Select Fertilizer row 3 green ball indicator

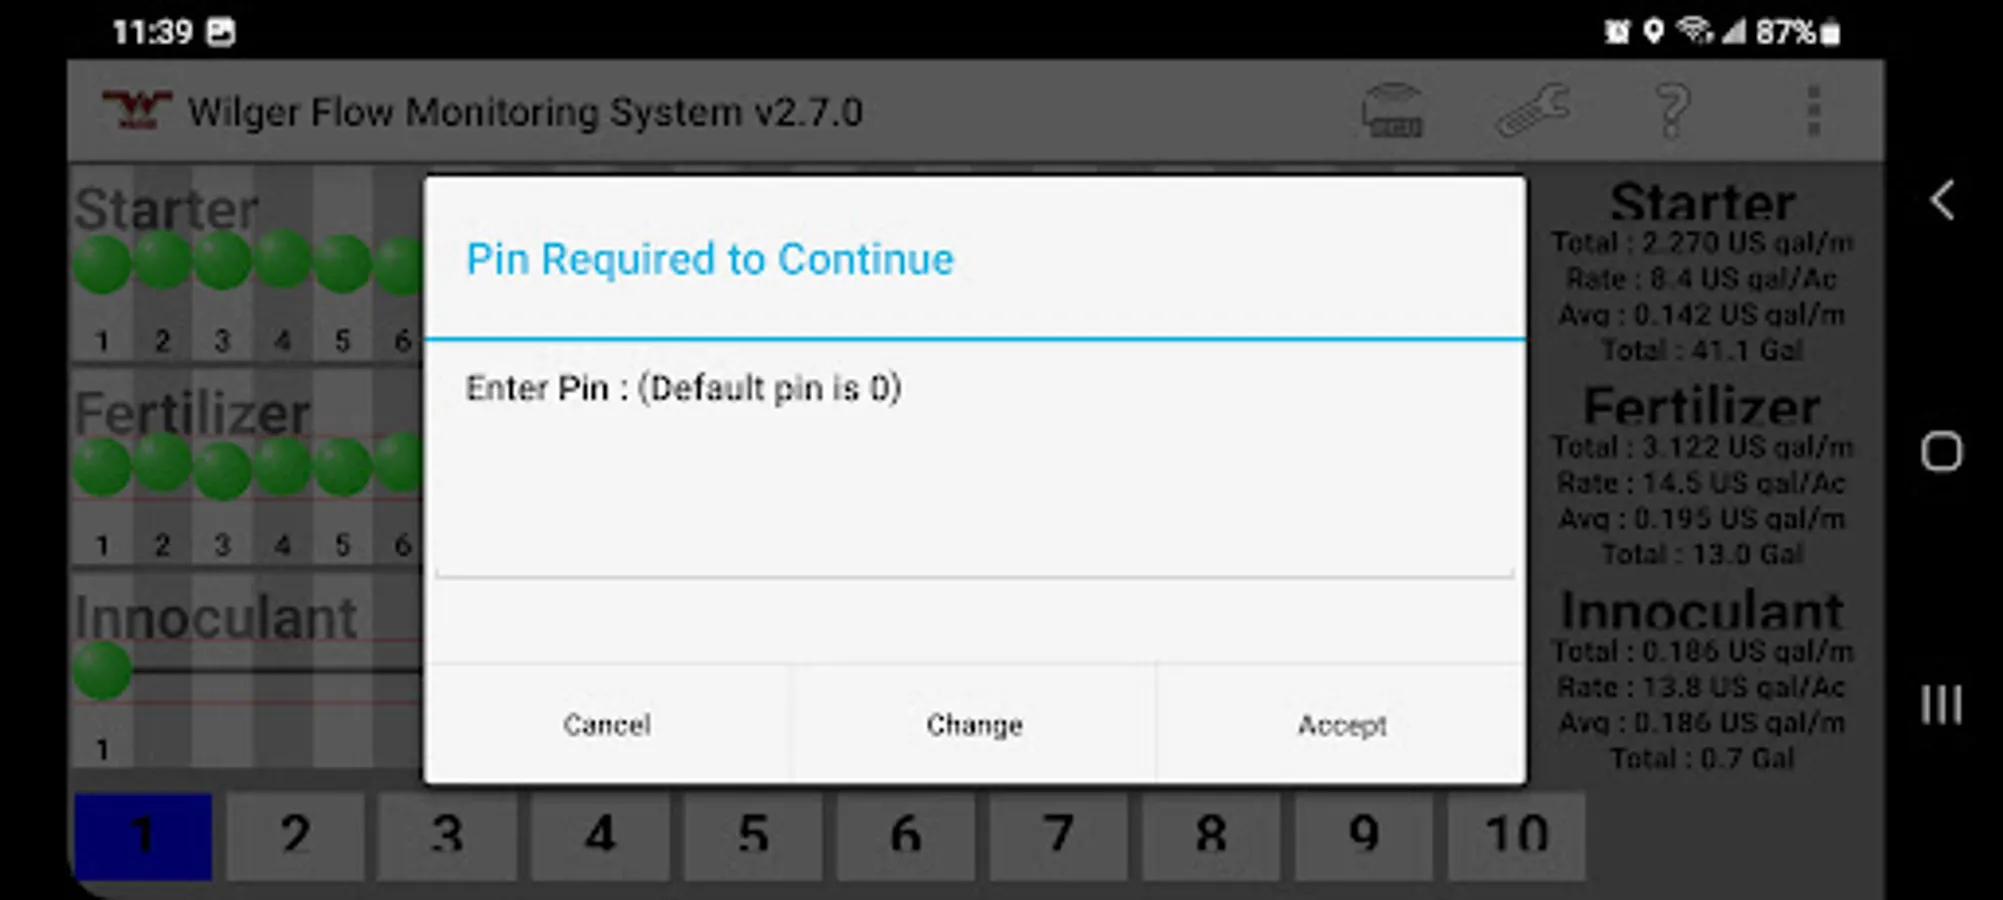click(x=223, y=468)
